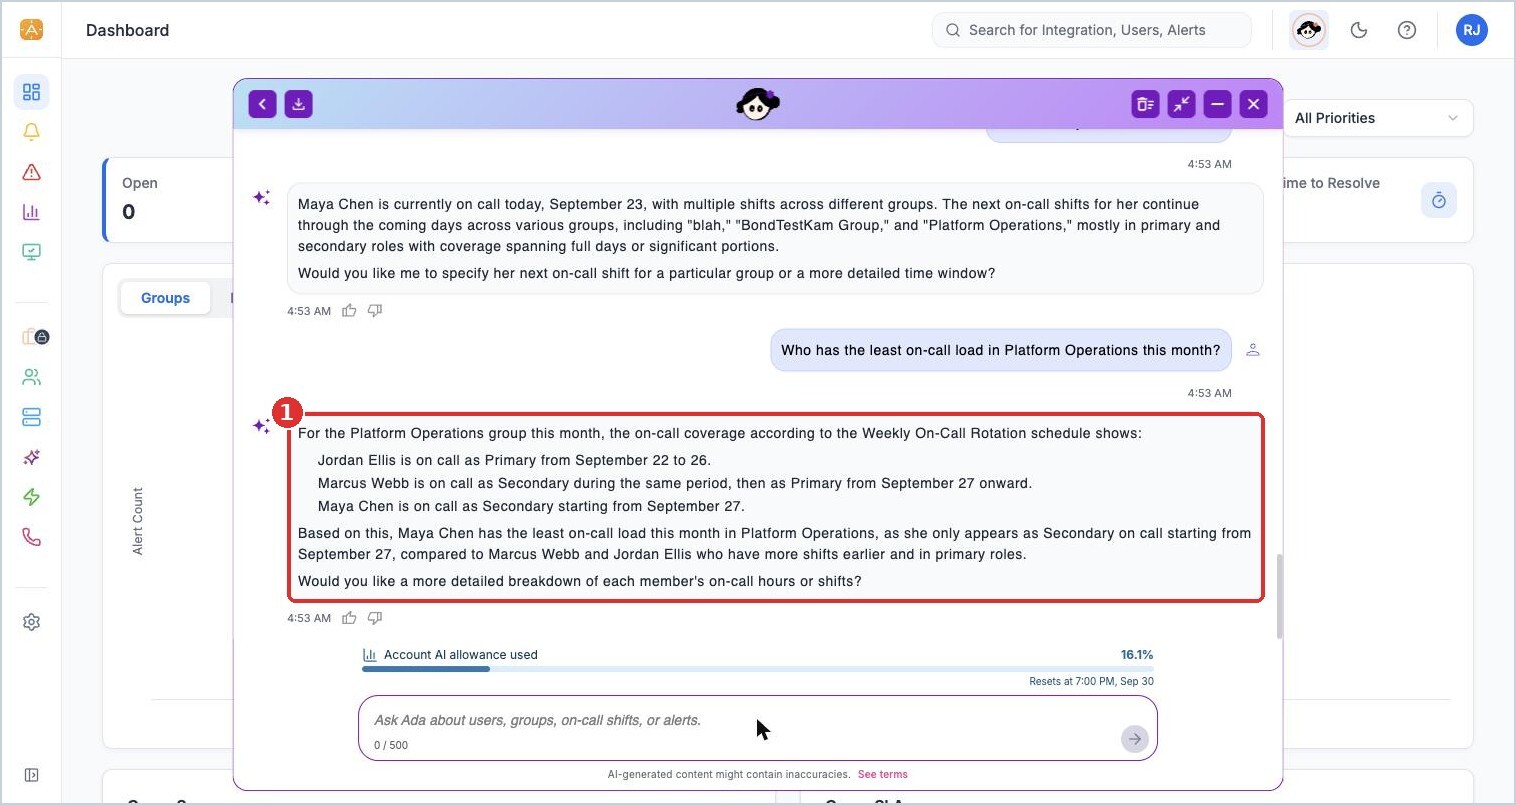Click the chat panel vertical scrollbar
Screen dimensions: 1516x805
click(1279, 595)
